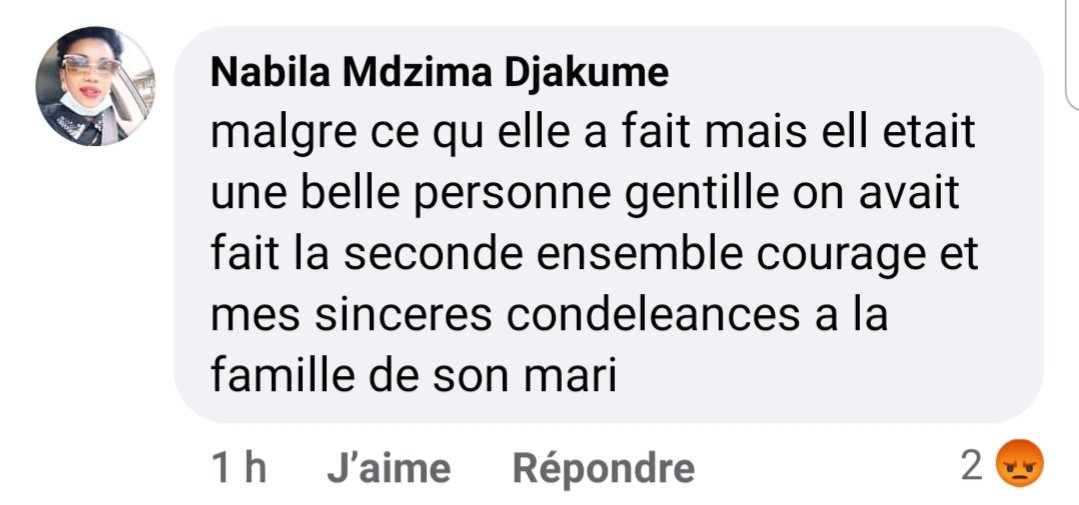Click the word "etait" in the comment
This screenshot has height=505, width=1079.
click(930, 135)
